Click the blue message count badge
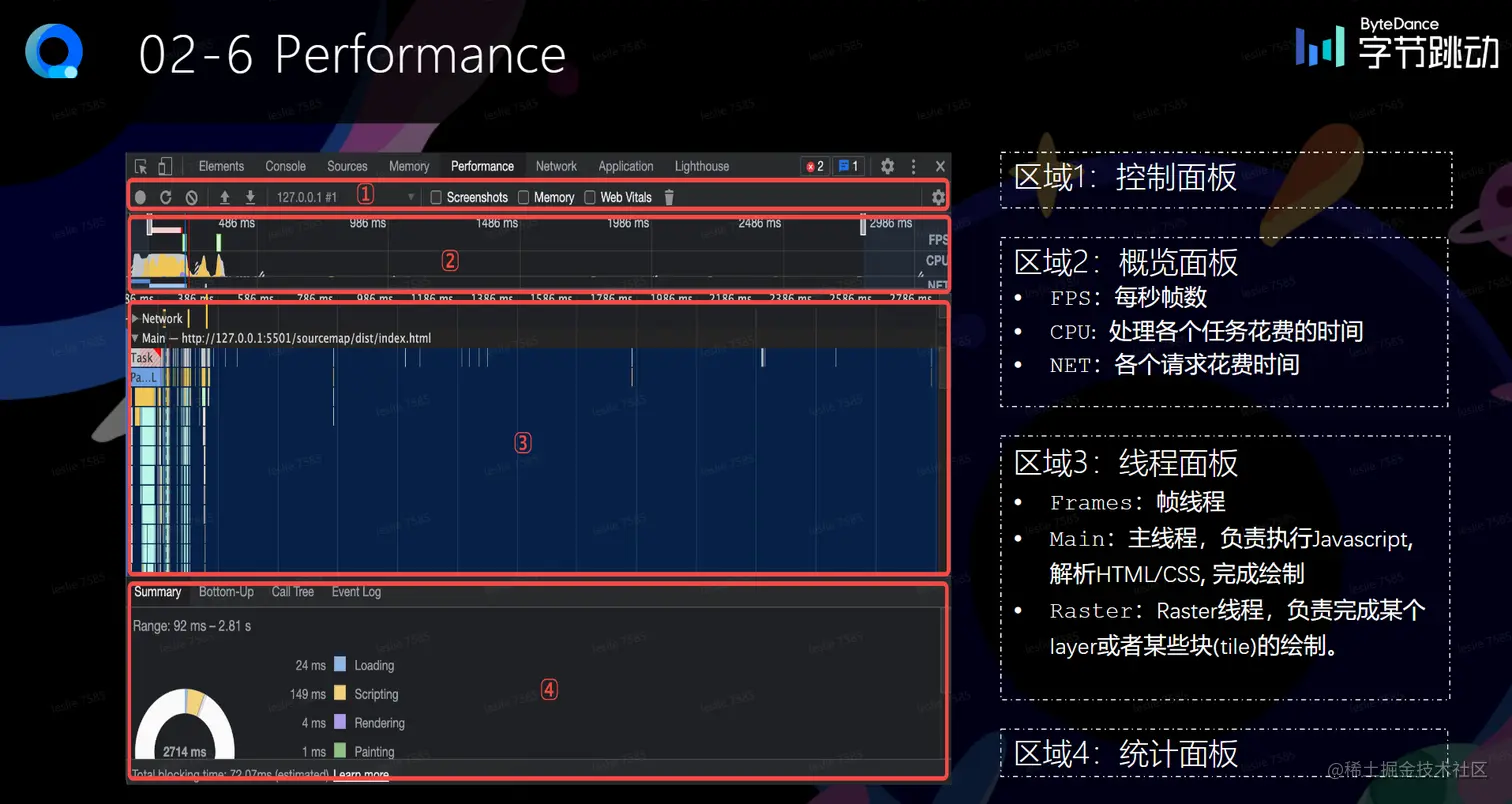 [x=848, y=166]
